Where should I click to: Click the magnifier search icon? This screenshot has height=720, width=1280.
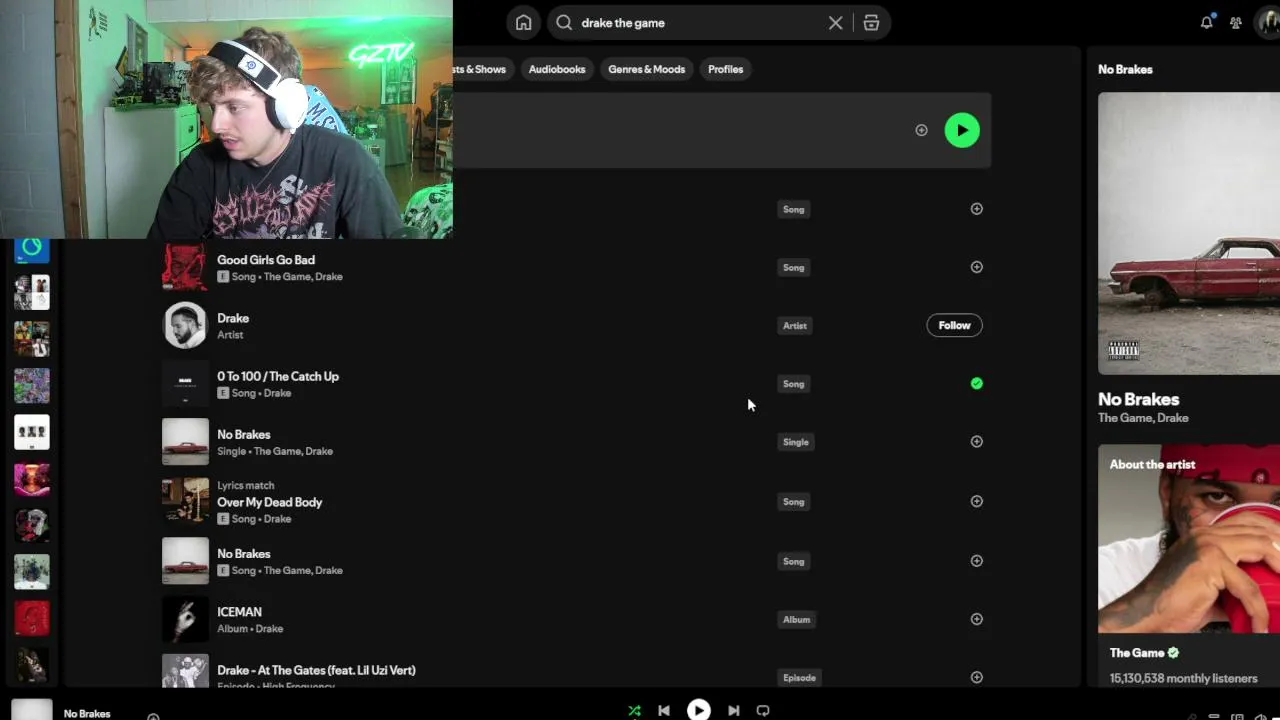tap(564, 23)
